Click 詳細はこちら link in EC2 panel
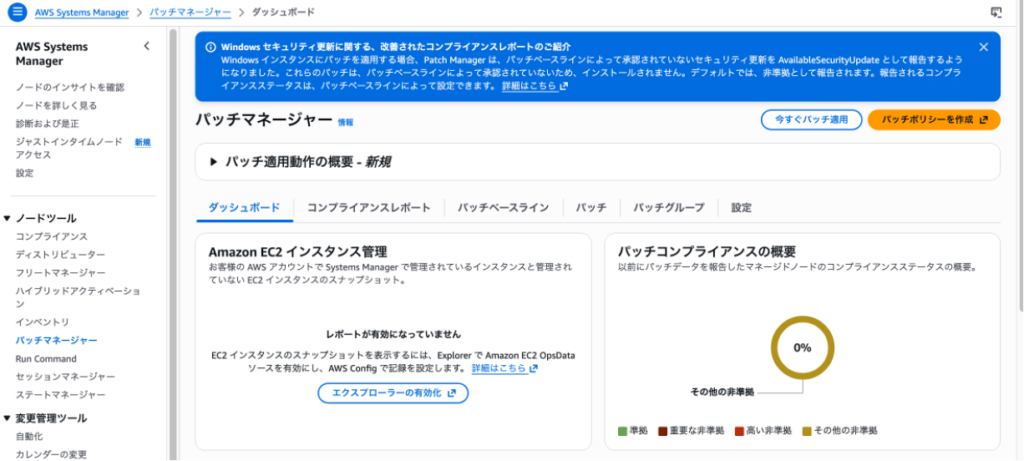Screen dimensions: 1024x461 [505, 369]
